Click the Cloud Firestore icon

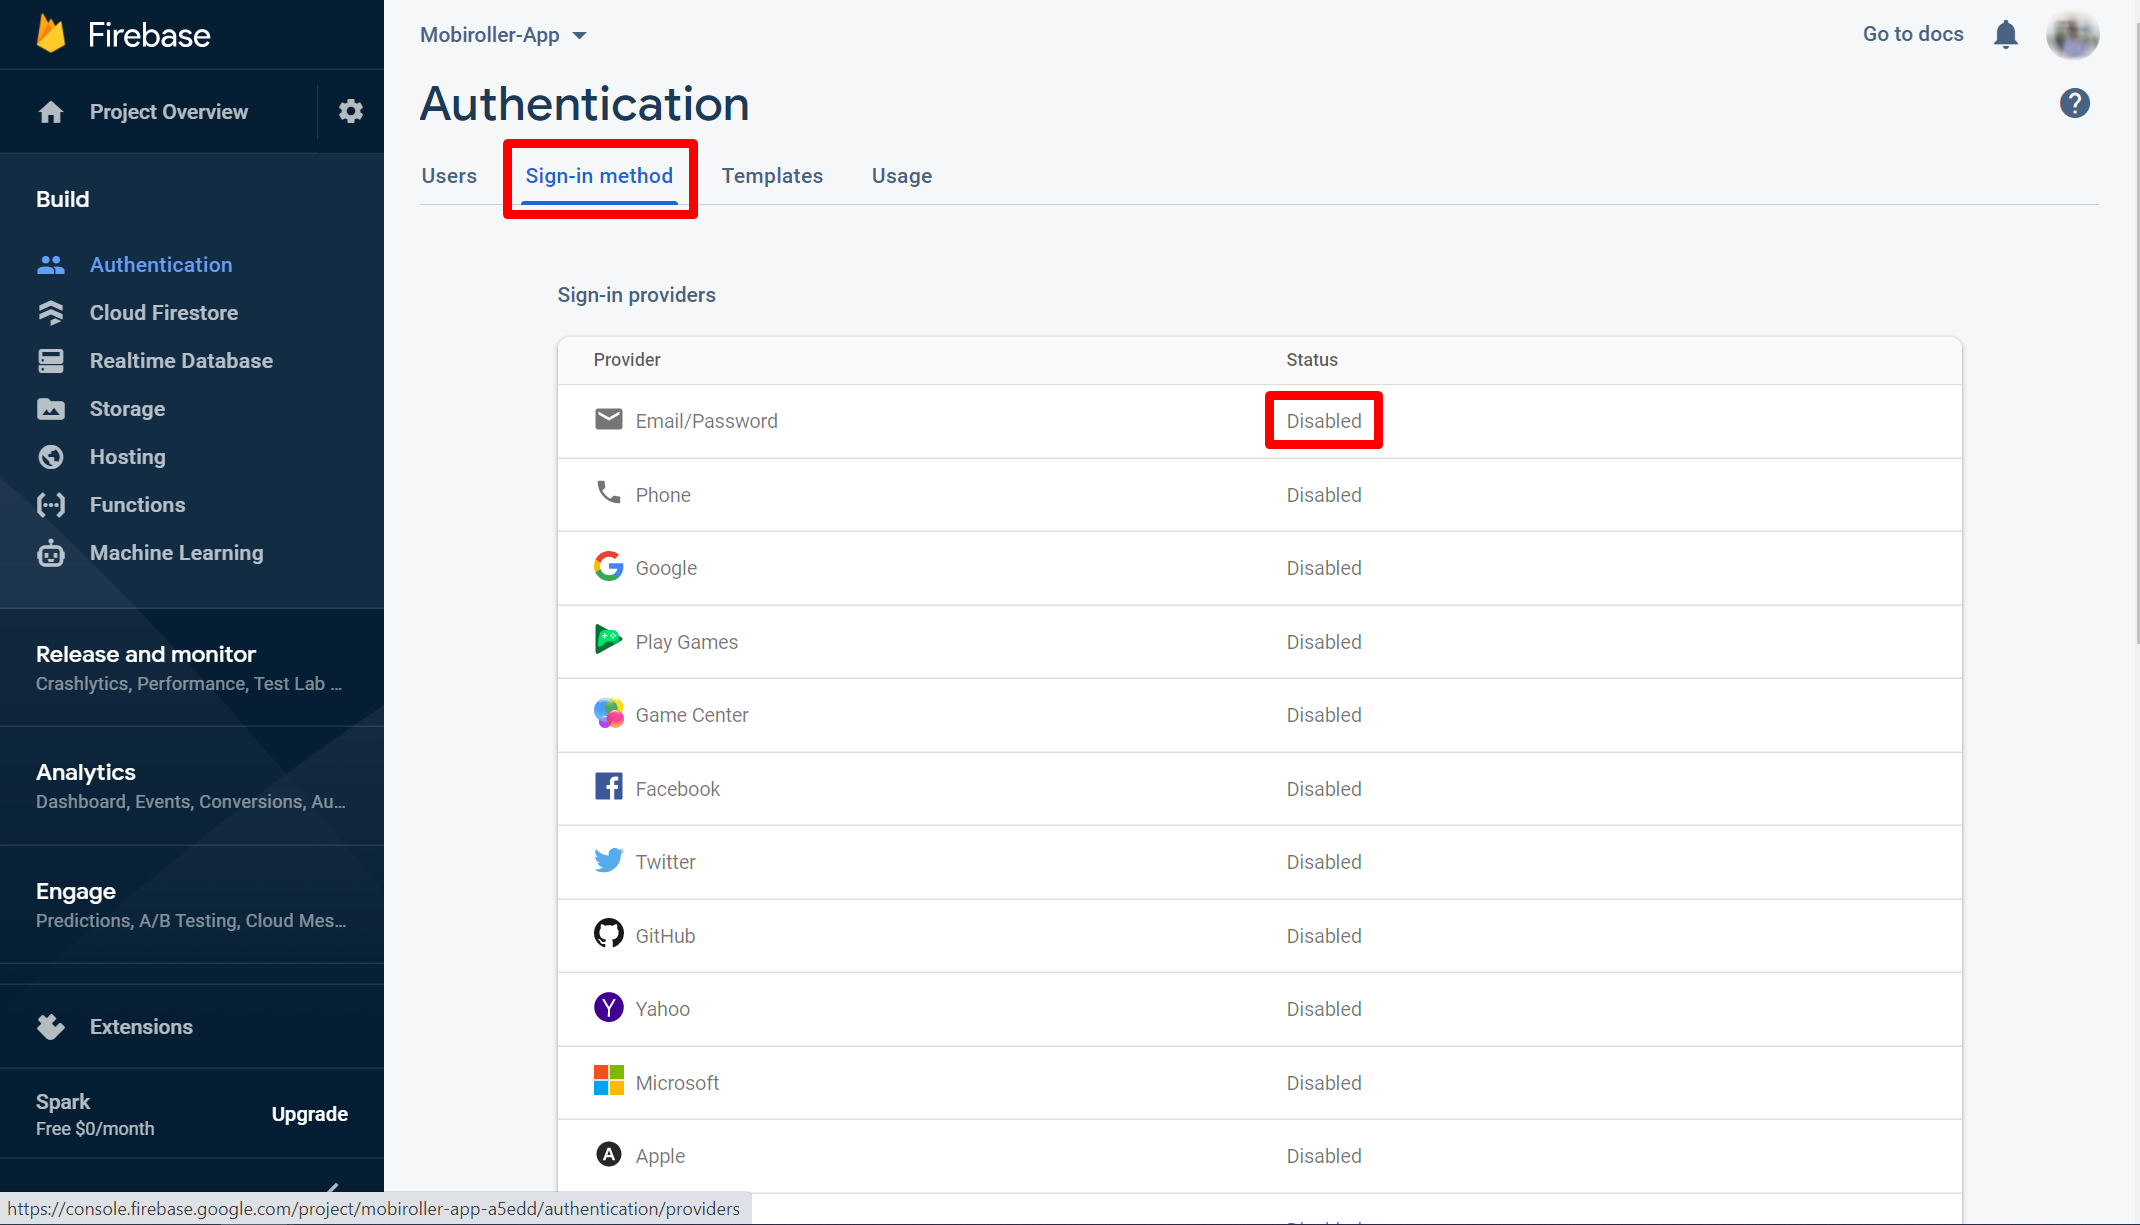51,313
